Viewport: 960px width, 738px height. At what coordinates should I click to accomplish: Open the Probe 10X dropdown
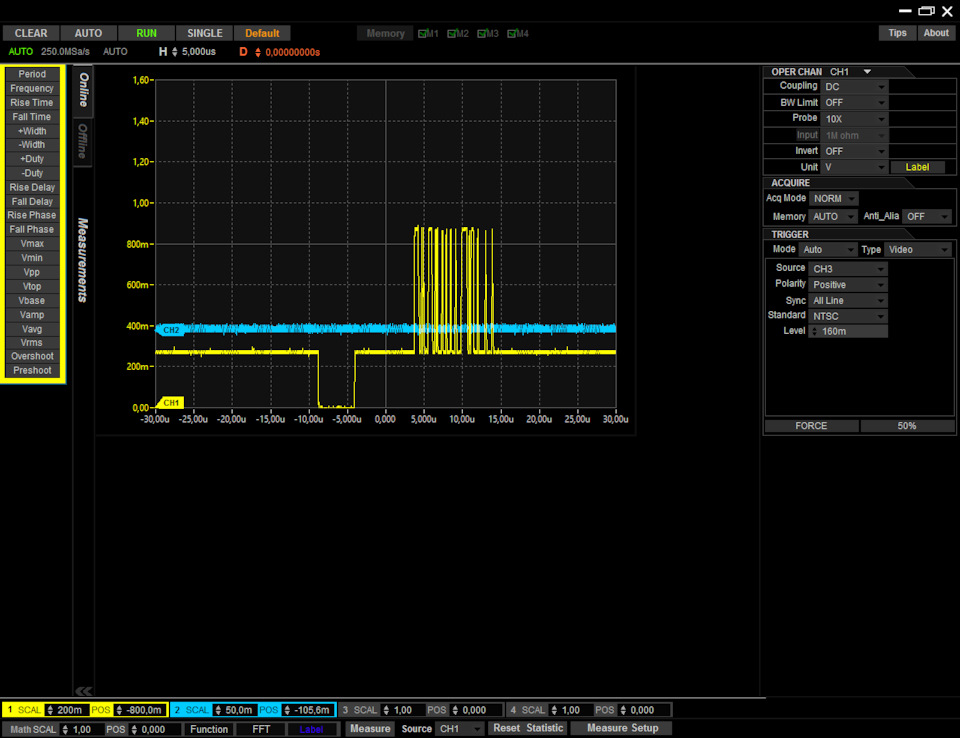[855, 119]
